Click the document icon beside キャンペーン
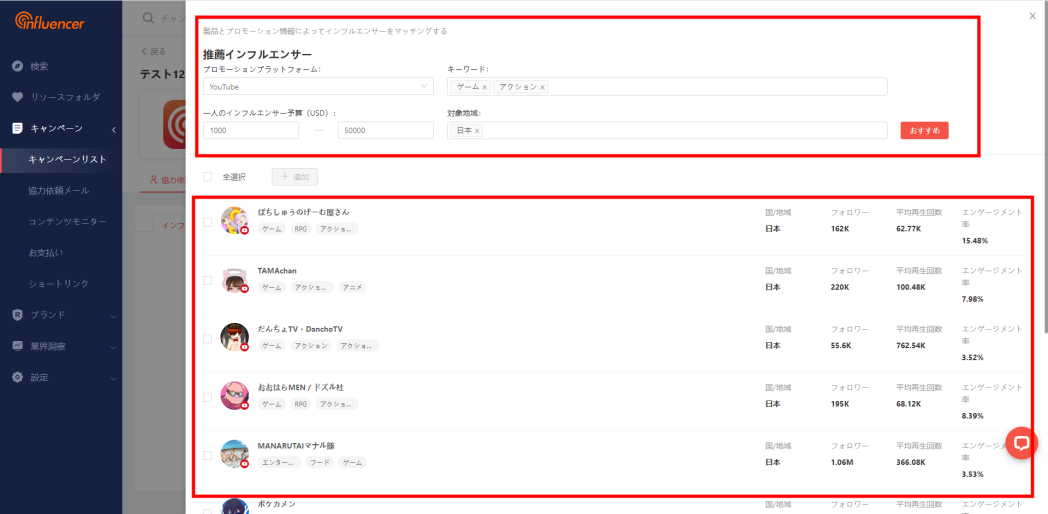The height and width of the screenshot is (514, 1048). point(18,128)
